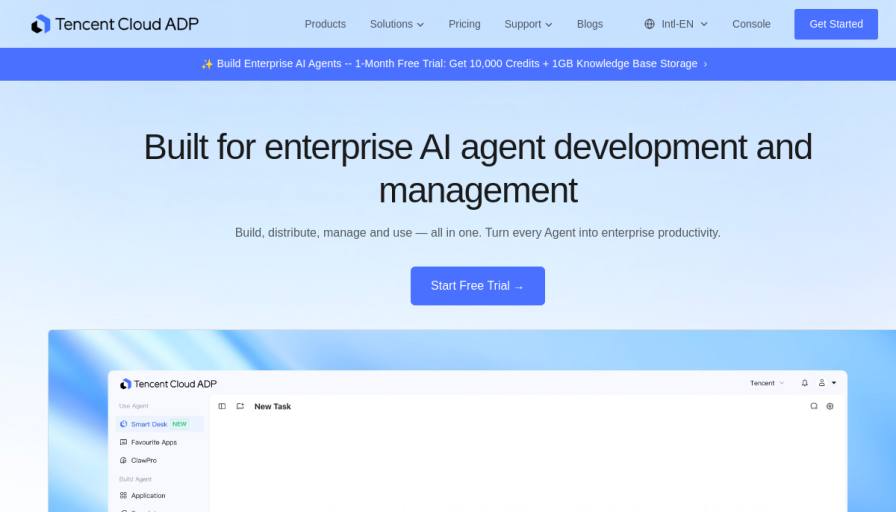Click the 'Build, distribute, manage and use' subtitle

tap(478, 233)
